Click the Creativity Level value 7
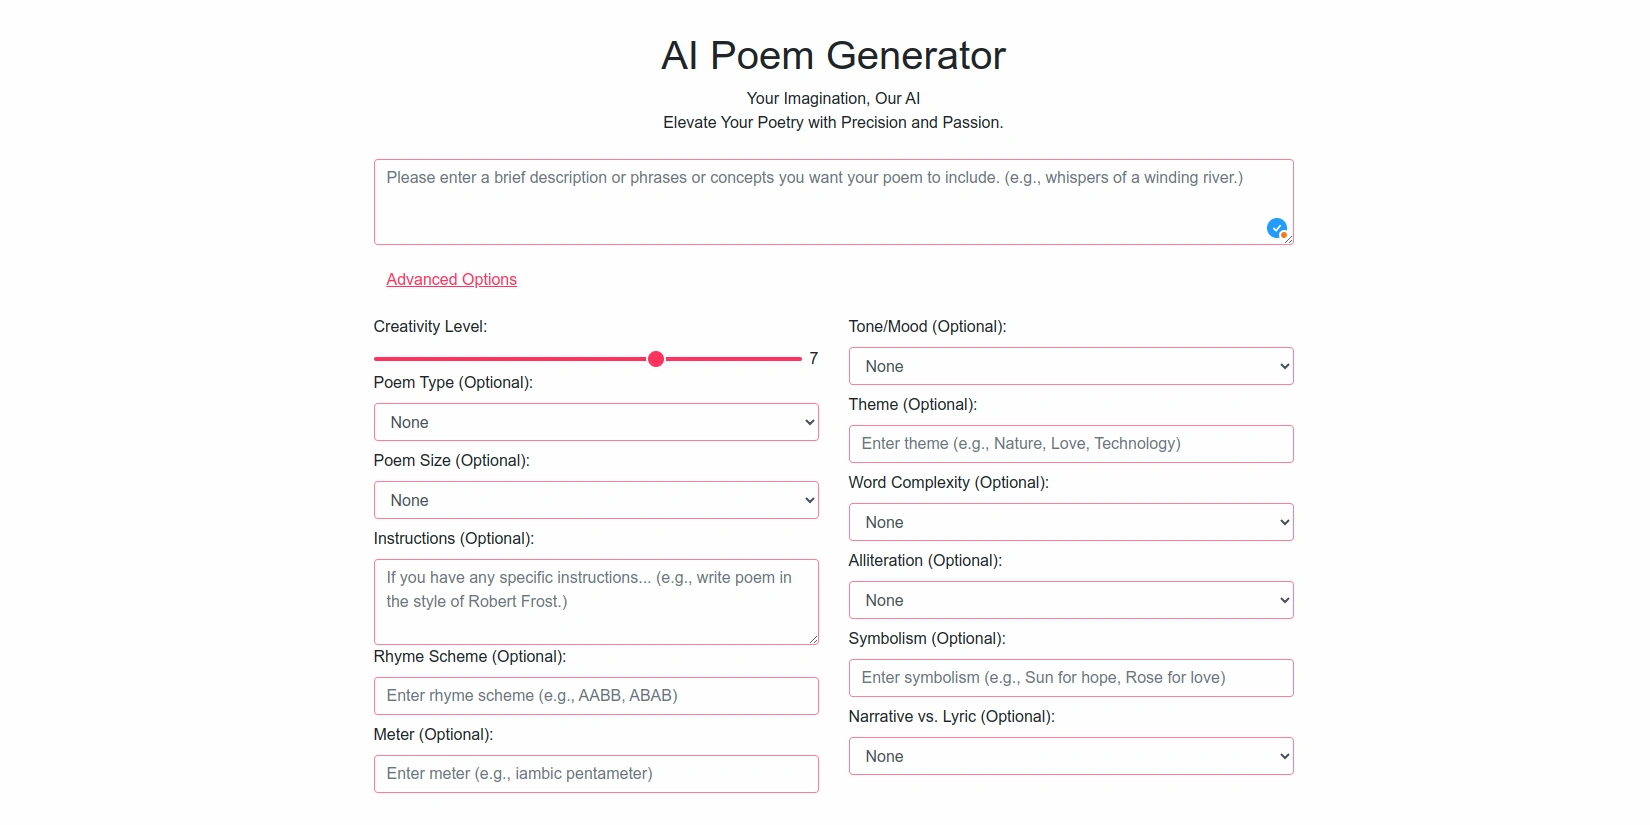 click(814, 358)
